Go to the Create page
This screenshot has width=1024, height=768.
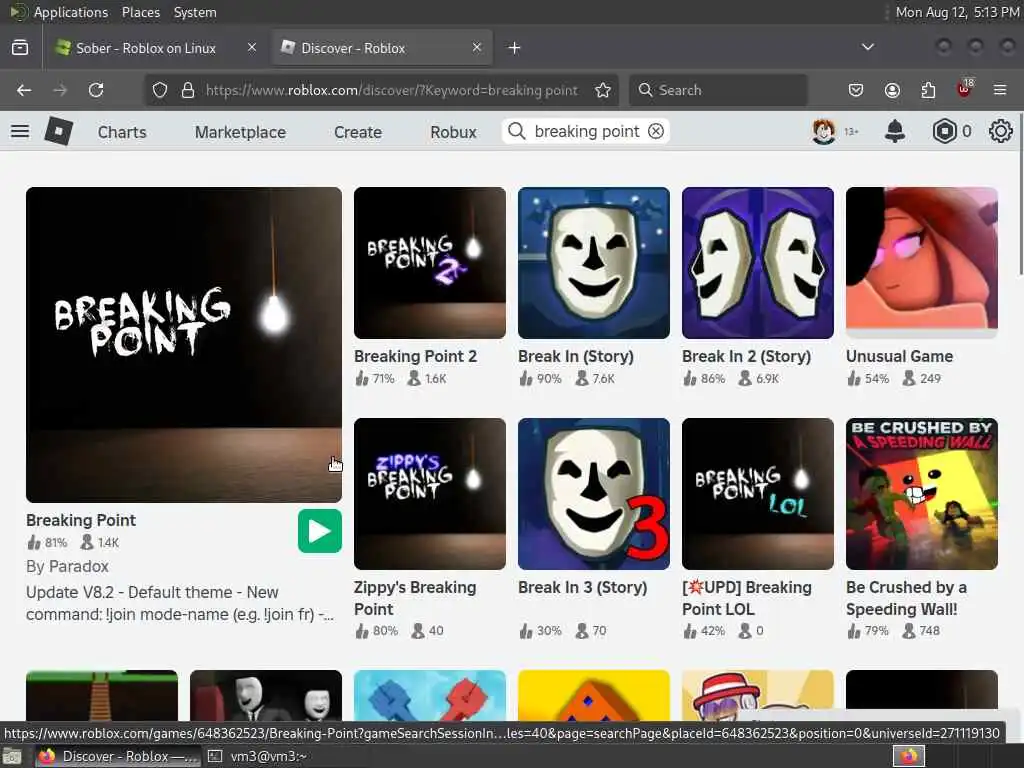click(x=358, y=132)
